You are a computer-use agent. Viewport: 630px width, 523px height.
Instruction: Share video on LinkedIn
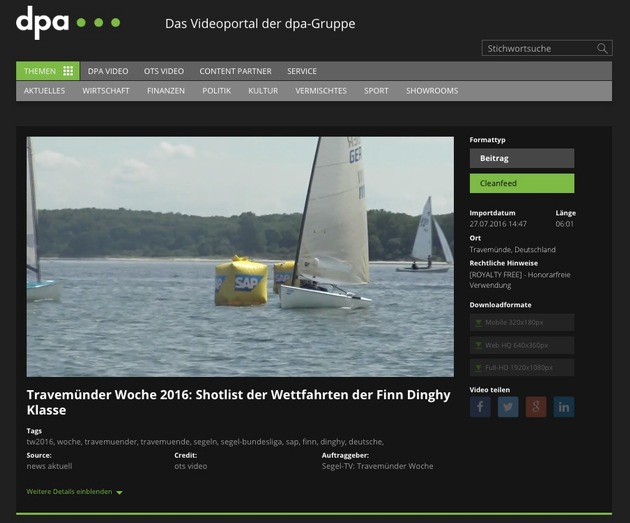[x=564, y=407]
